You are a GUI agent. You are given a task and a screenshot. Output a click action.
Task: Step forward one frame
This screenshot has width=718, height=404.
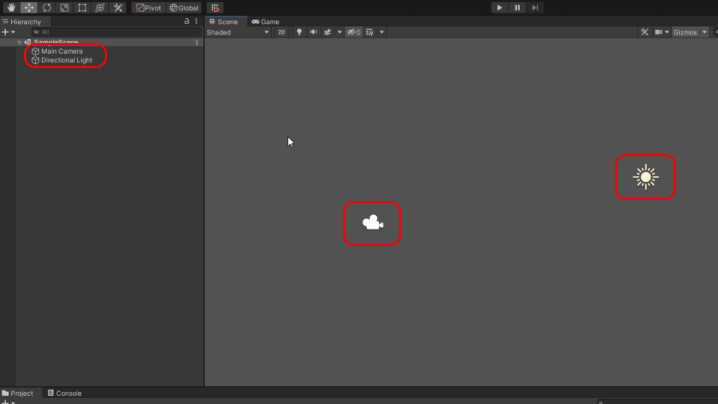535,8
